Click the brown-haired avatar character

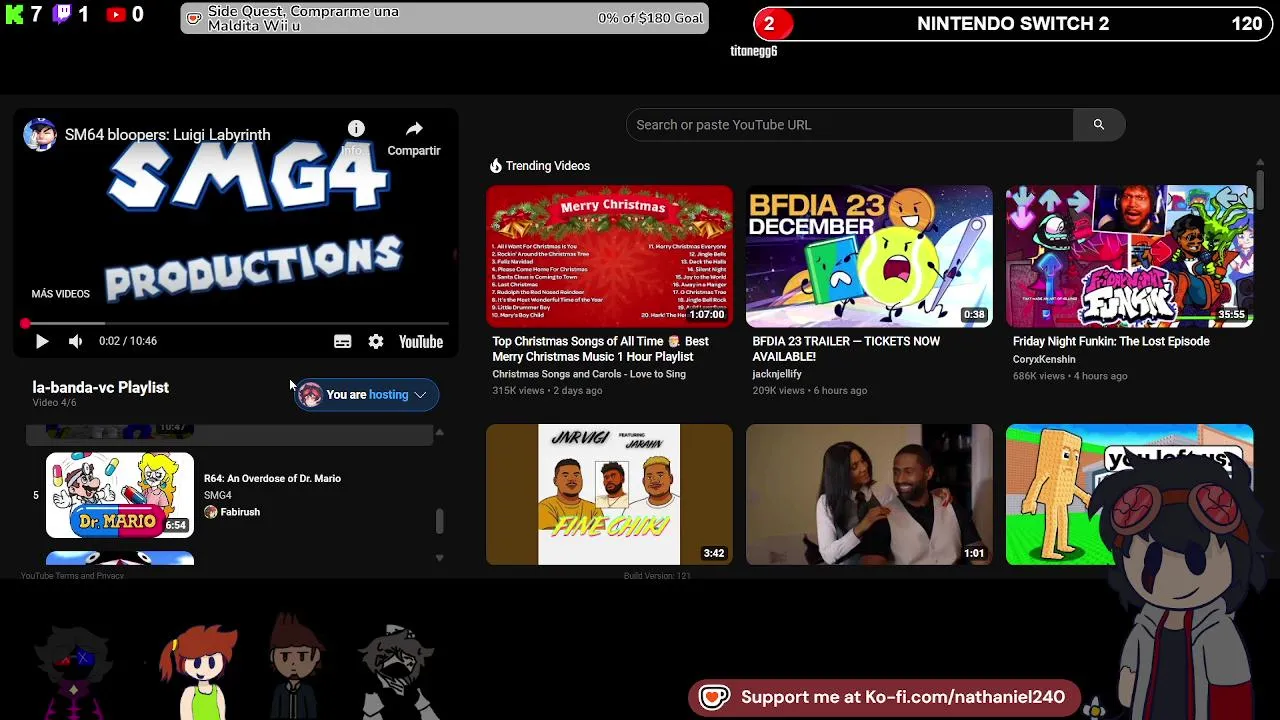coord(295,668)
